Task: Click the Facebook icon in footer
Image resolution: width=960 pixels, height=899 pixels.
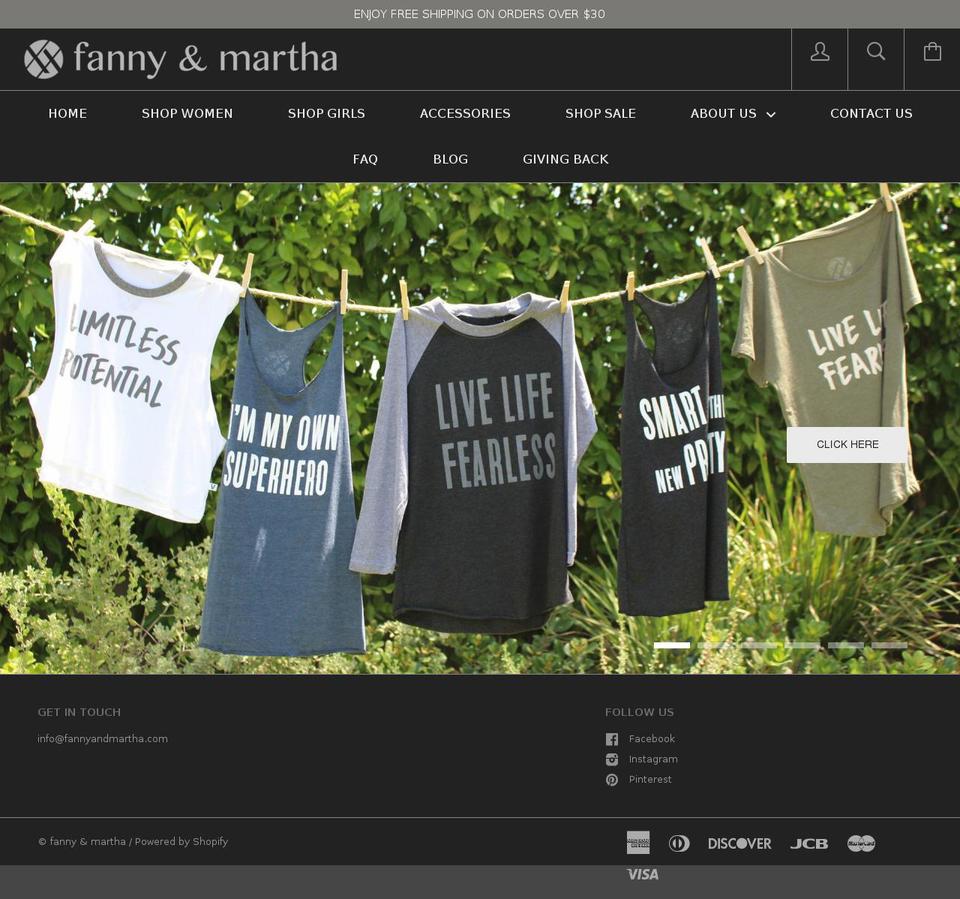Action: click(612, 739)
